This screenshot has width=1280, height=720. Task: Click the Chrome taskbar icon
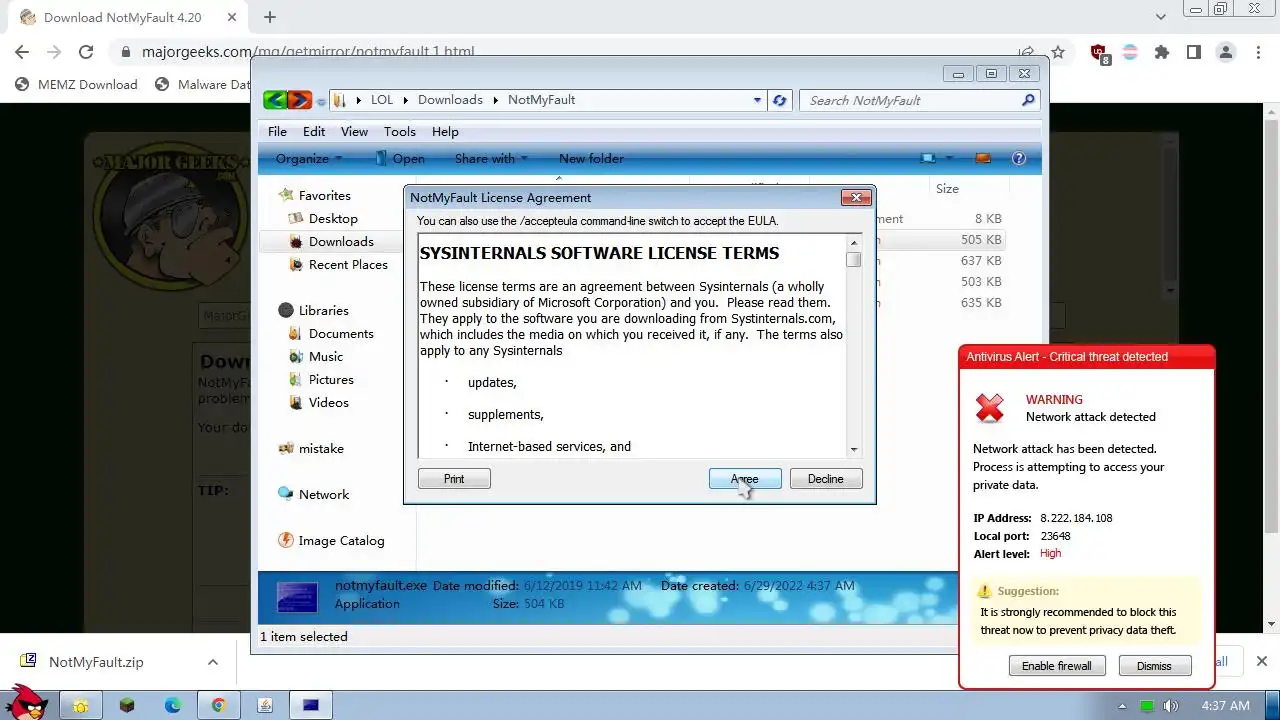click(x=218, y=705)
